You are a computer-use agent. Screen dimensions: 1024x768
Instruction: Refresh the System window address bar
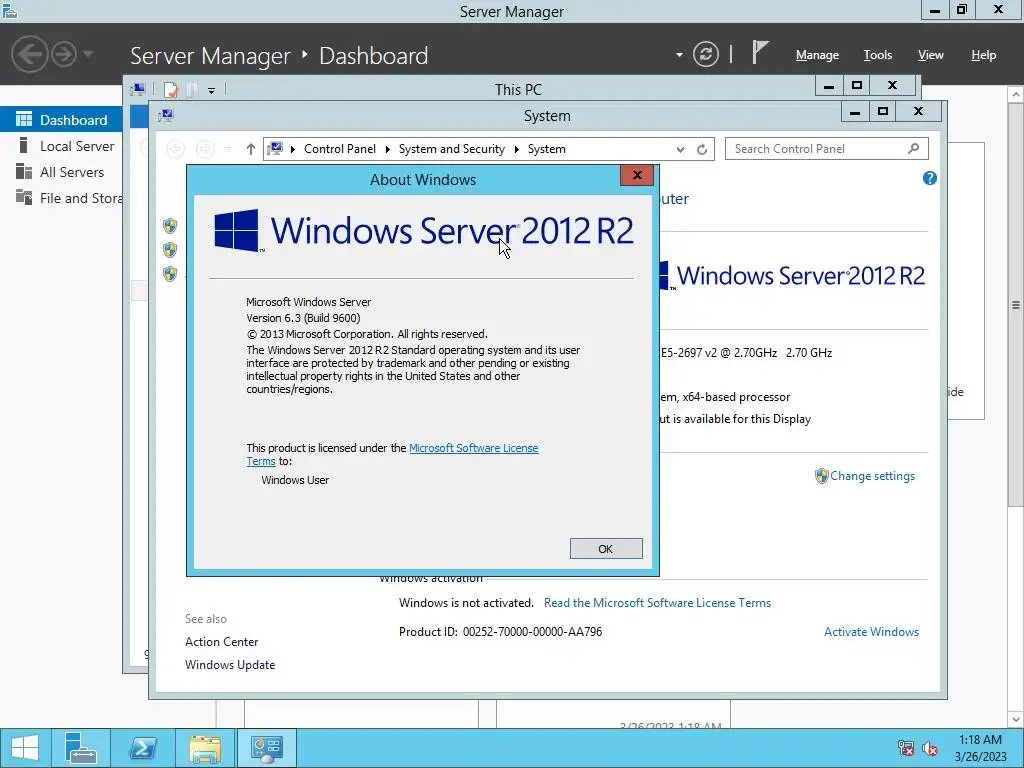pos(702,150)
